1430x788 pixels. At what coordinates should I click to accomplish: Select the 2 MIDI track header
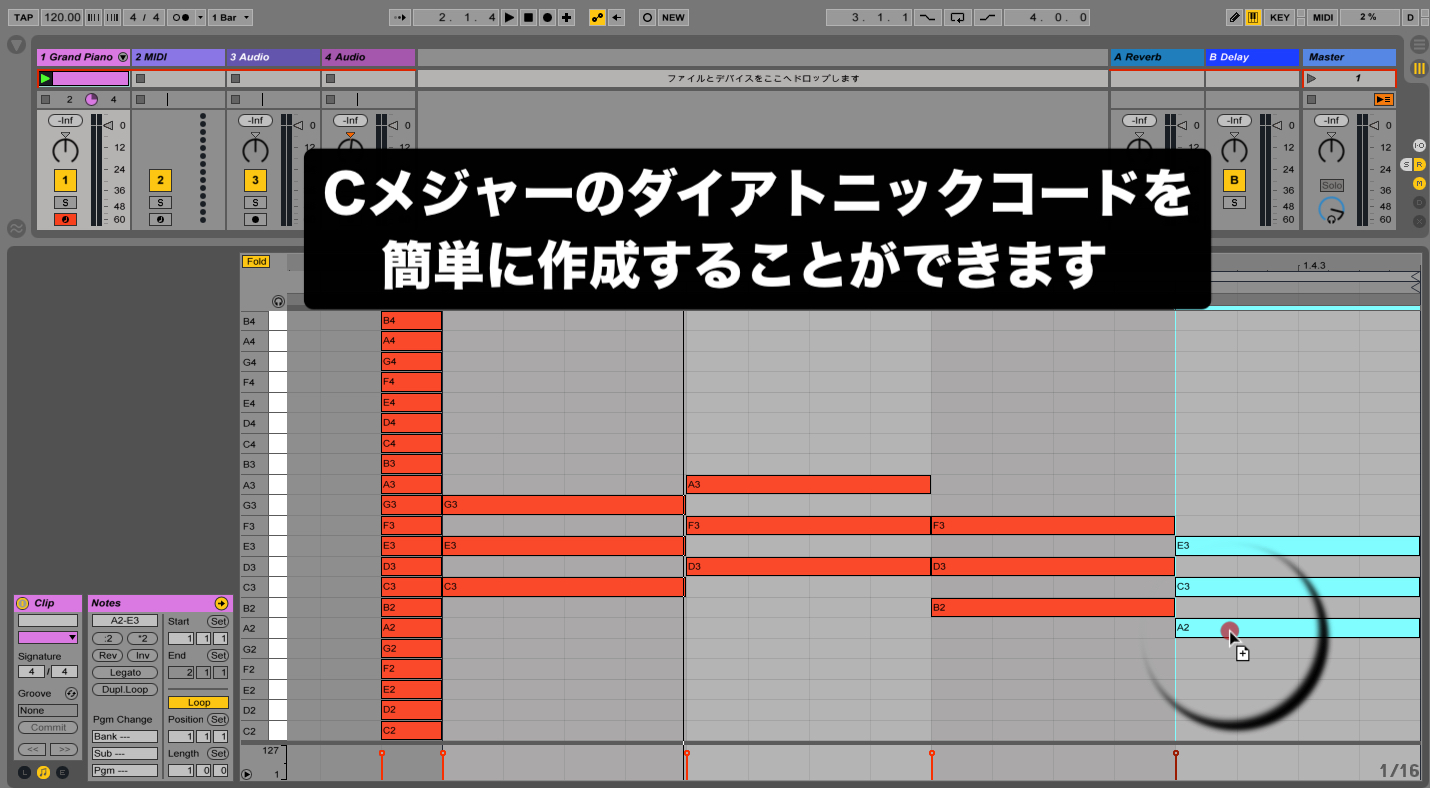[178, 57]
